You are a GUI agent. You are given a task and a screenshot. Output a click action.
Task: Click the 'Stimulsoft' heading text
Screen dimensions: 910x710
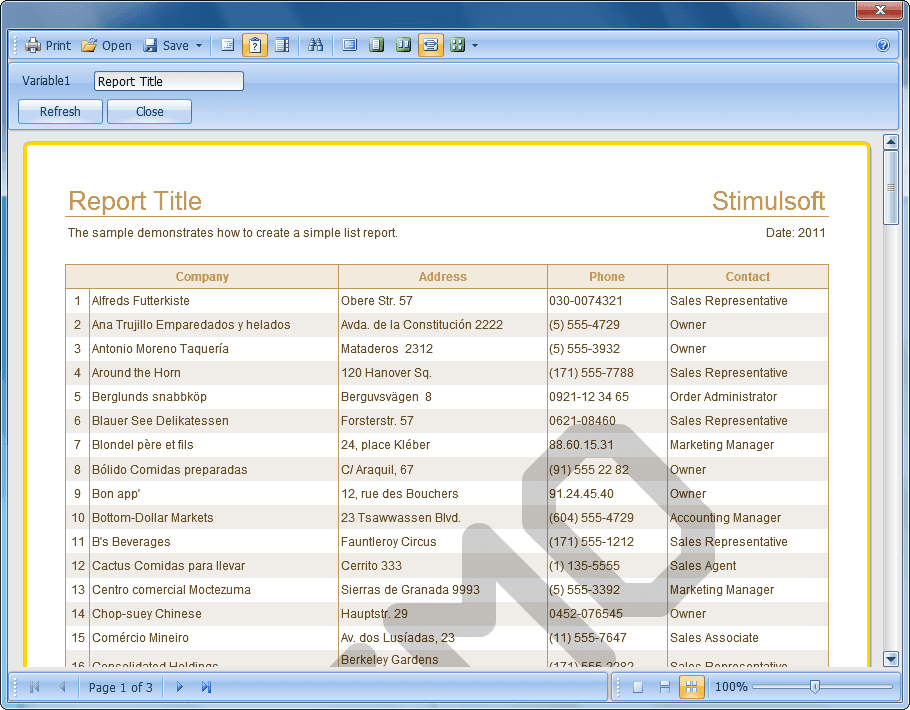point(768,201)
